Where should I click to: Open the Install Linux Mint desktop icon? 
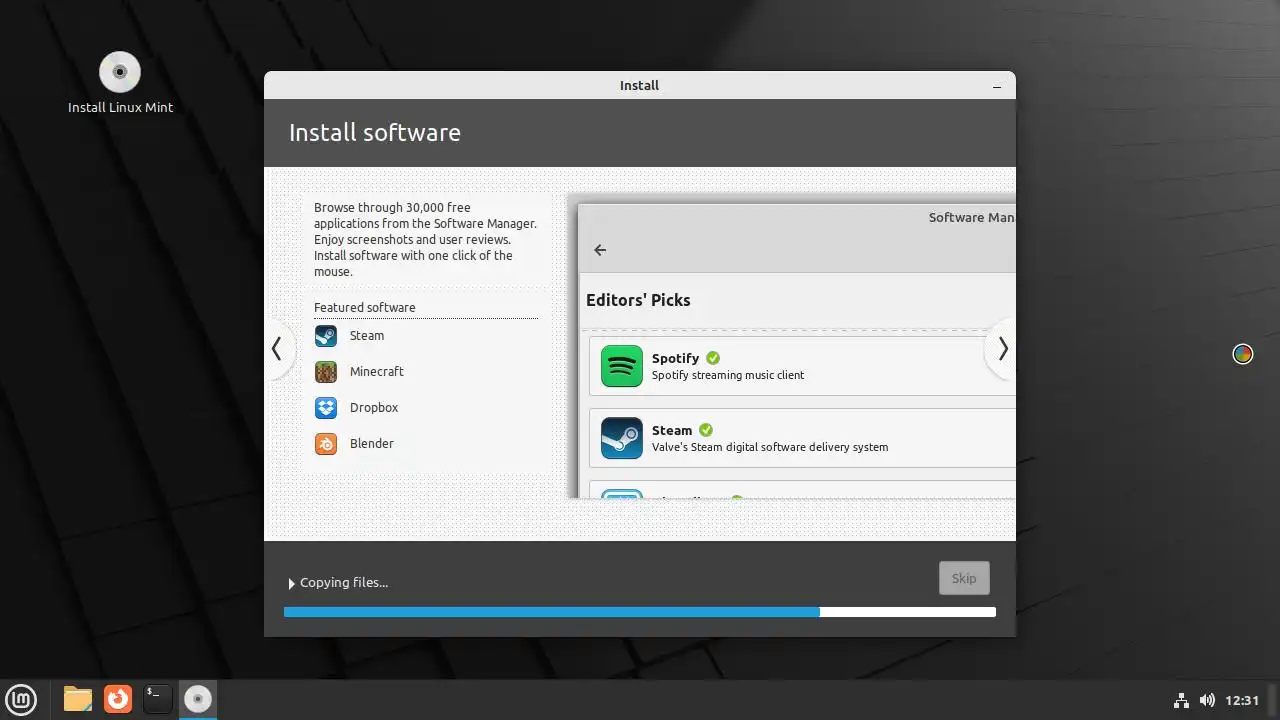tap(120, 72)
